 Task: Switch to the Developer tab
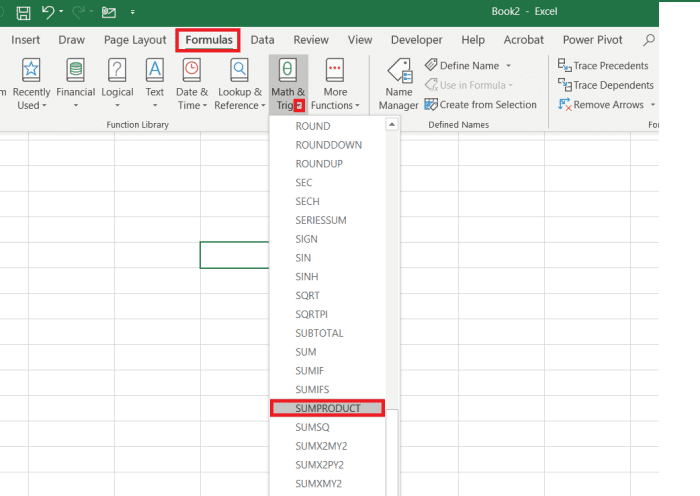point(417,40)
